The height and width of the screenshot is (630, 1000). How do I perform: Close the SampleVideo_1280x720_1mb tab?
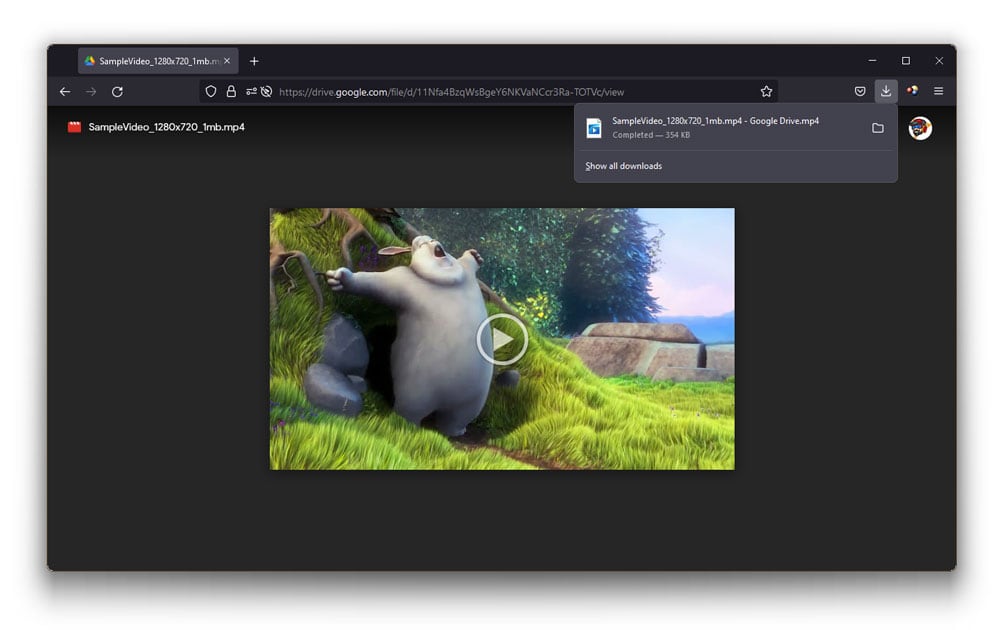[x=227, y=61]
